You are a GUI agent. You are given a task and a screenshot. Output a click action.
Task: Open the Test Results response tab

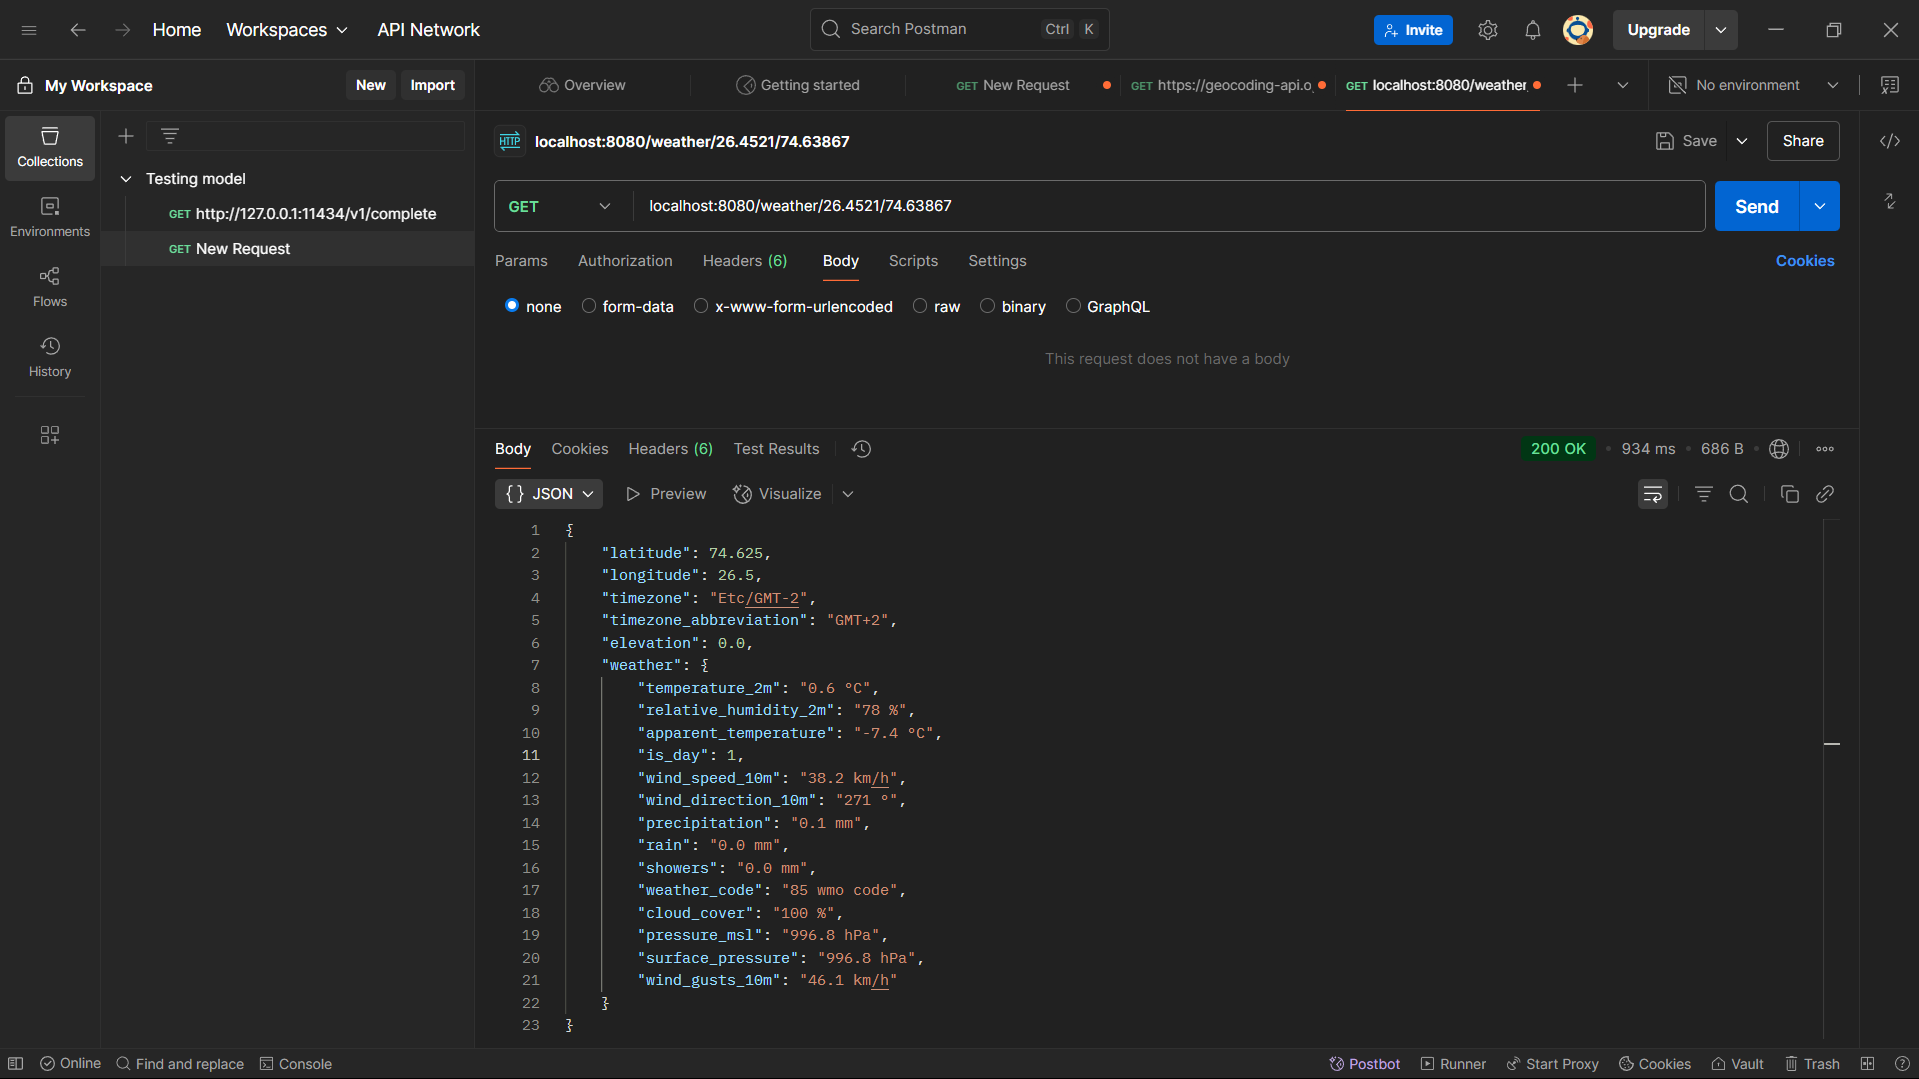776,449
